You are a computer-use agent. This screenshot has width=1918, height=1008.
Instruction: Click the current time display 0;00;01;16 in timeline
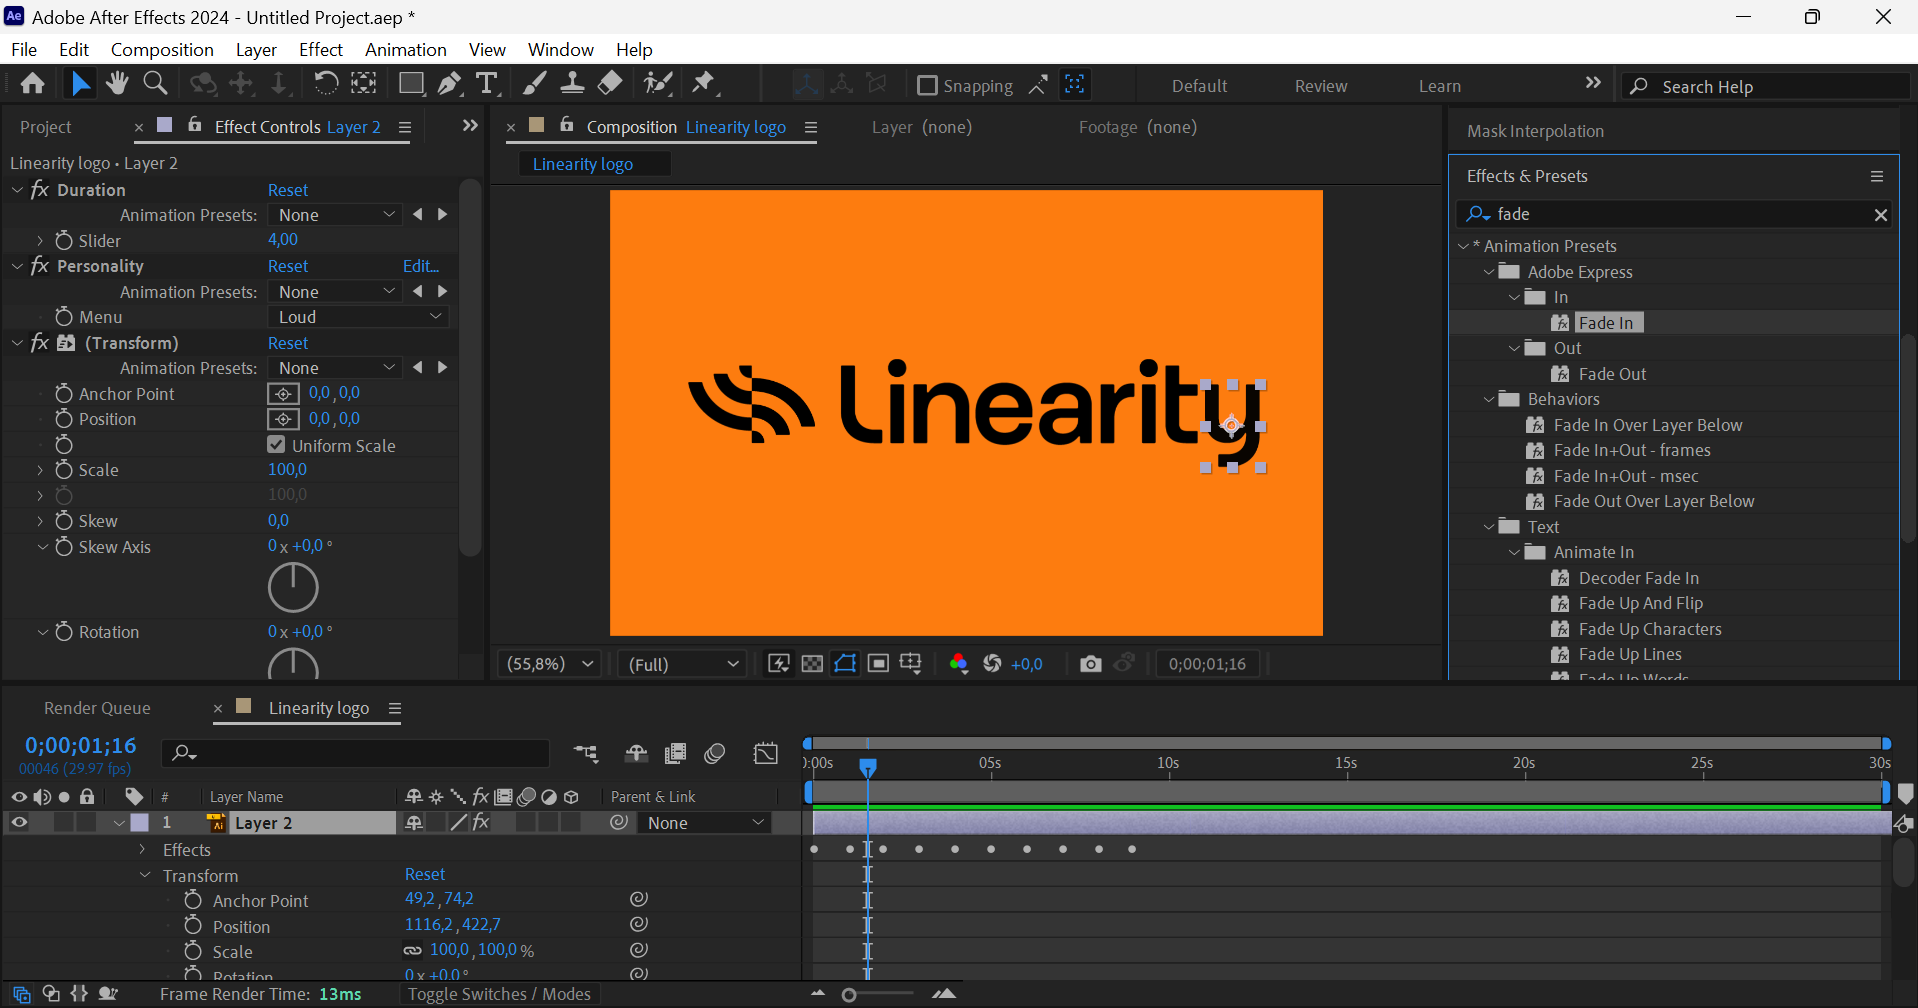(80, 745)
